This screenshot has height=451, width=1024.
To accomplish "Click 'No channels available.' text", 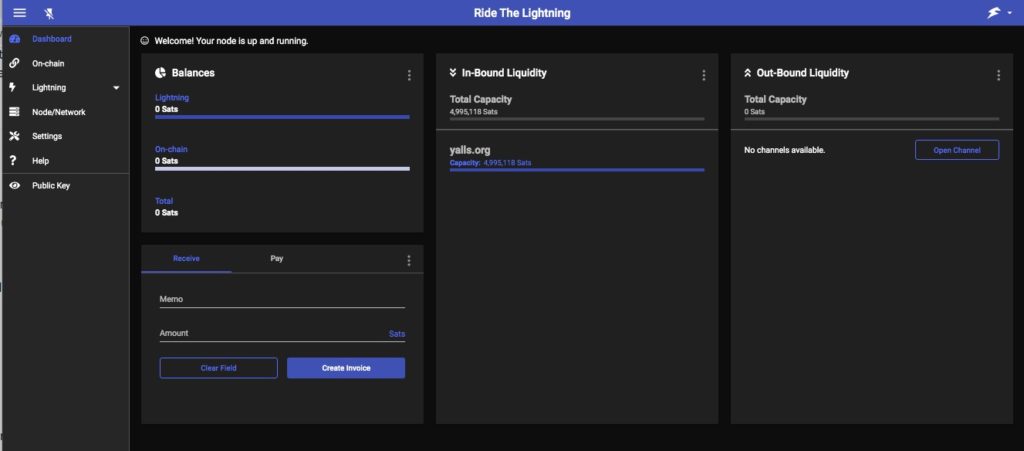I will click(x=784, y=150).
